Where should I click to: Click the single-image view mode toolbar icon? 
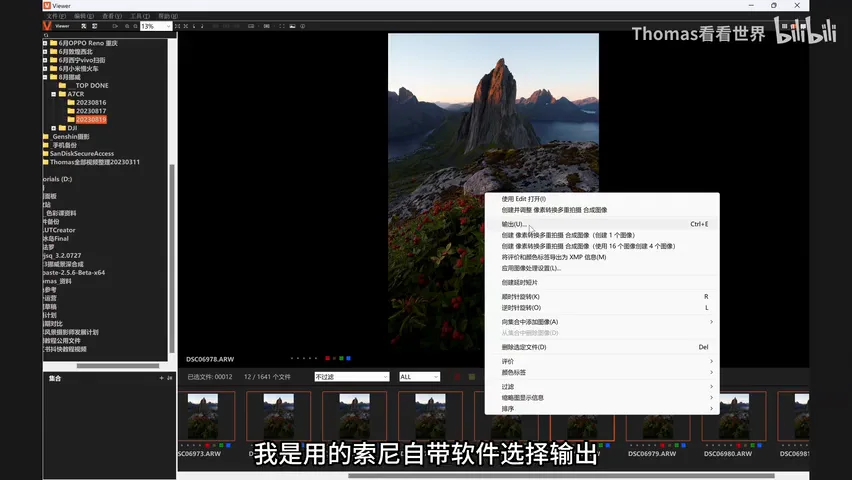click(251, 26)
